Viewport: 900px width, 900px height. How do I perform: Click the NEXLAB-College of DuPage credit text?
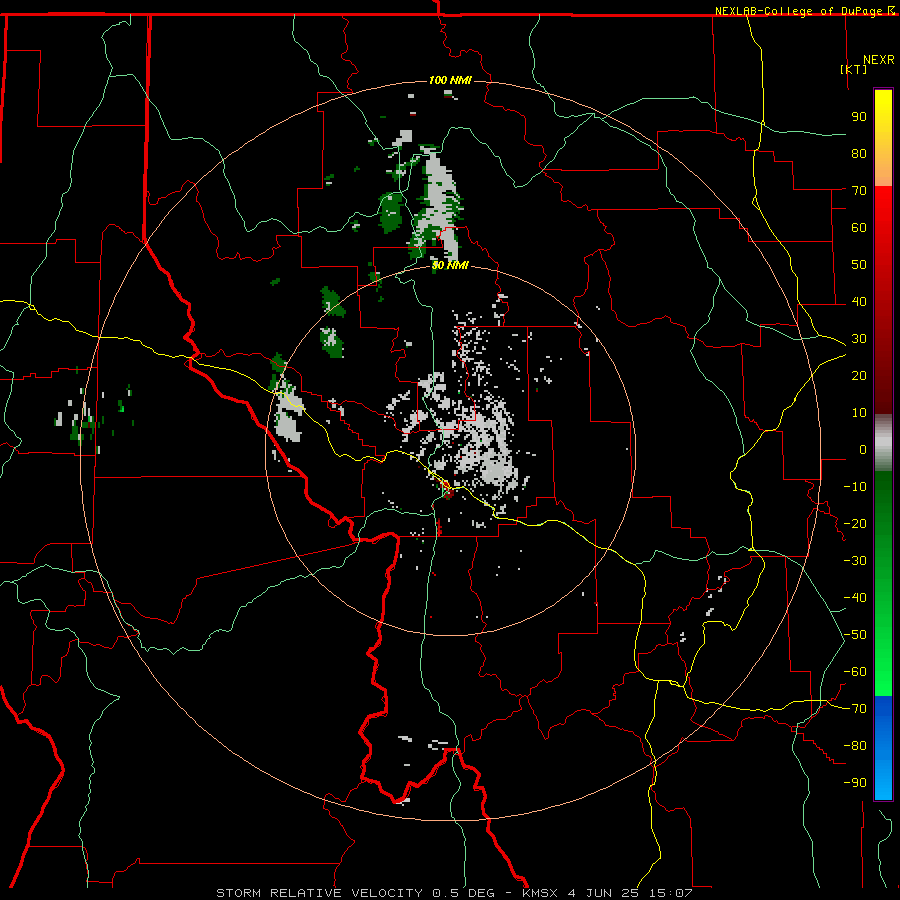tap(800, 11)
